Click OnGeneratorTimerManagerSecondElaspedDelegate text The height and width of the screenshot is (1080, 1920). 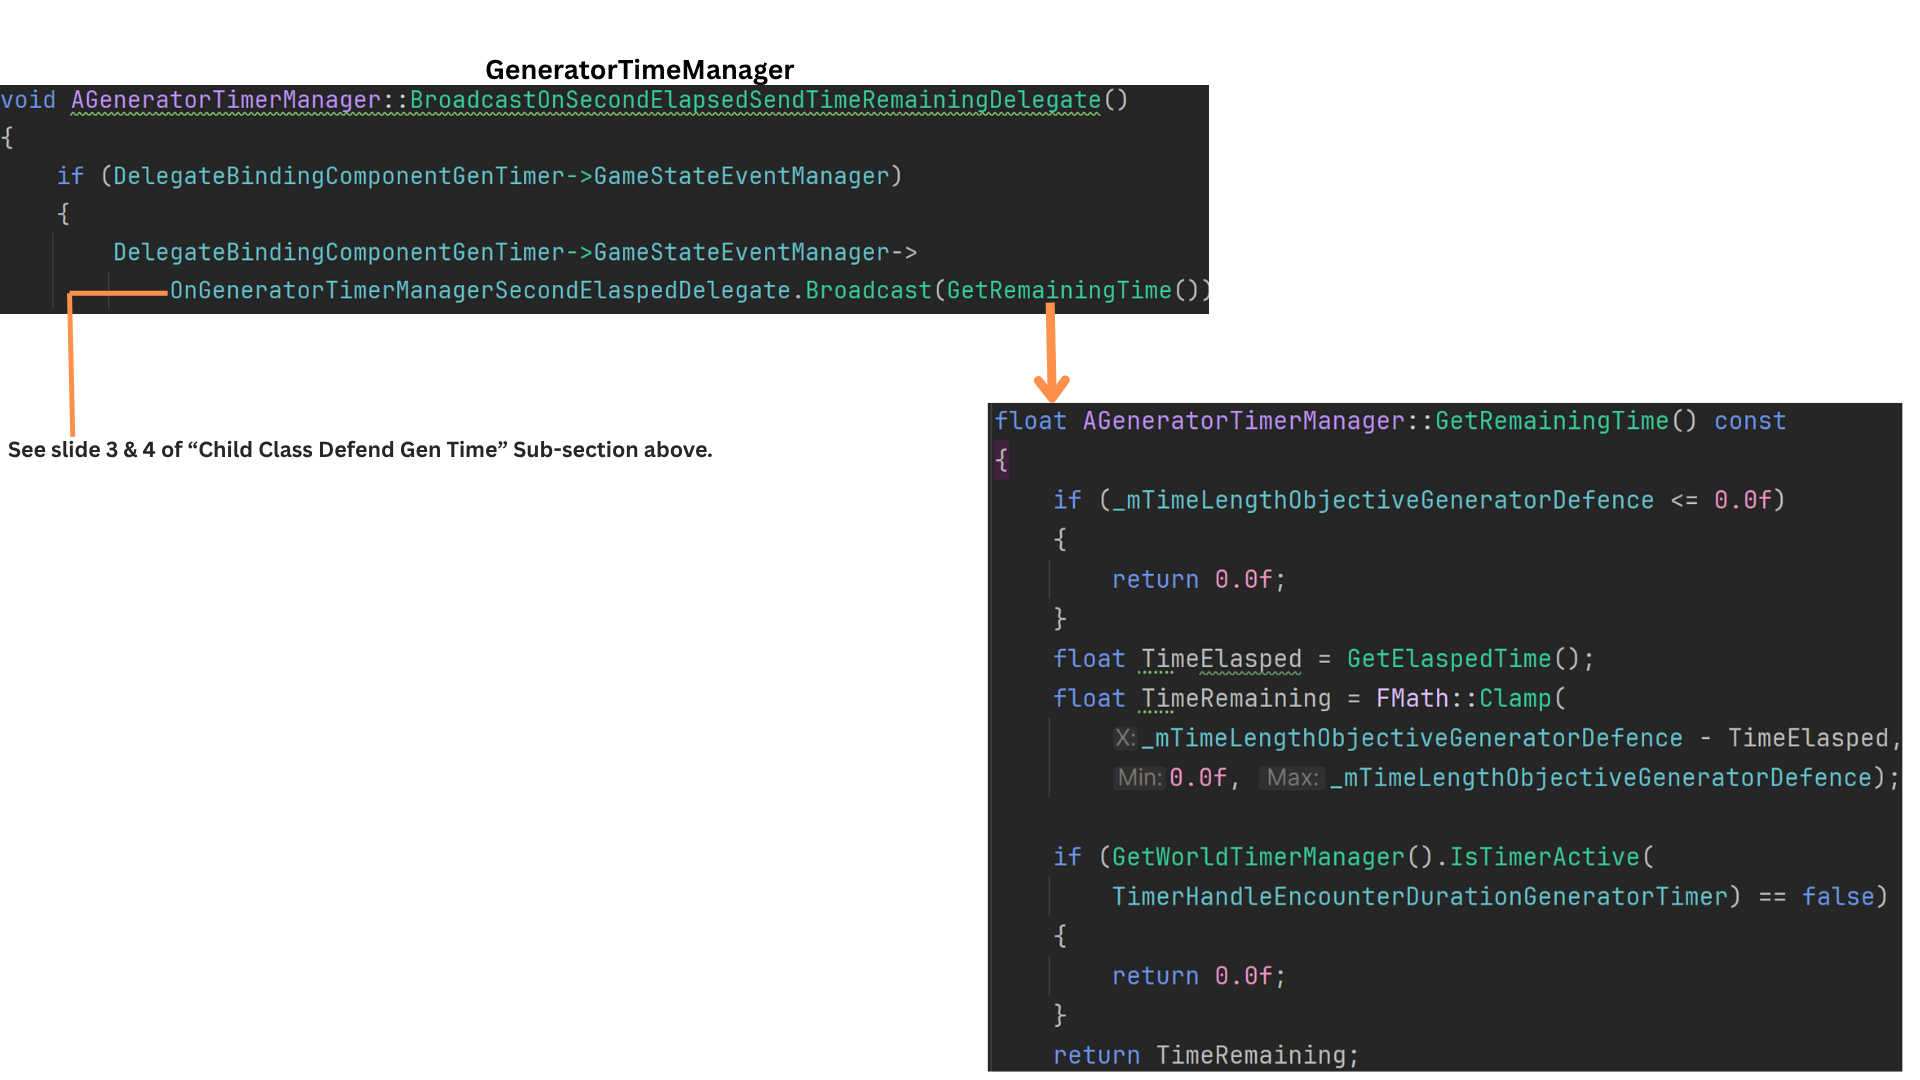480,290
